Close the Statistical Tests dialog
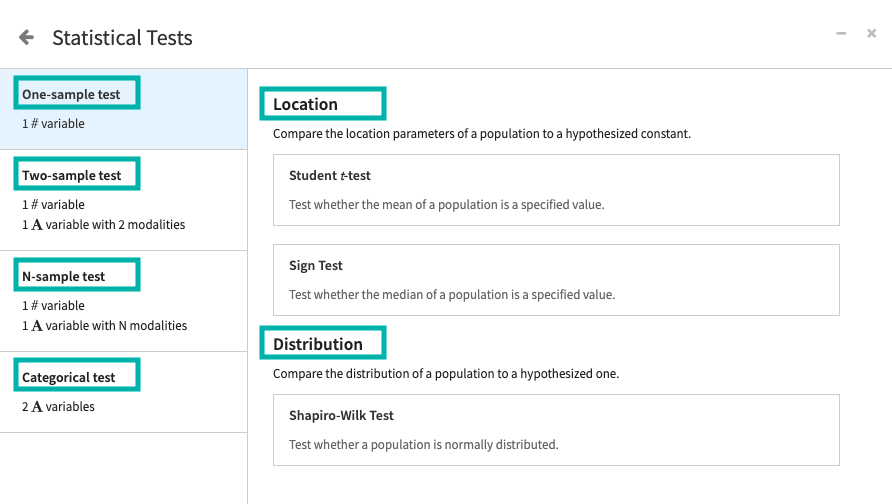Screen dimensions: 892x504 [x=871, y=34]
